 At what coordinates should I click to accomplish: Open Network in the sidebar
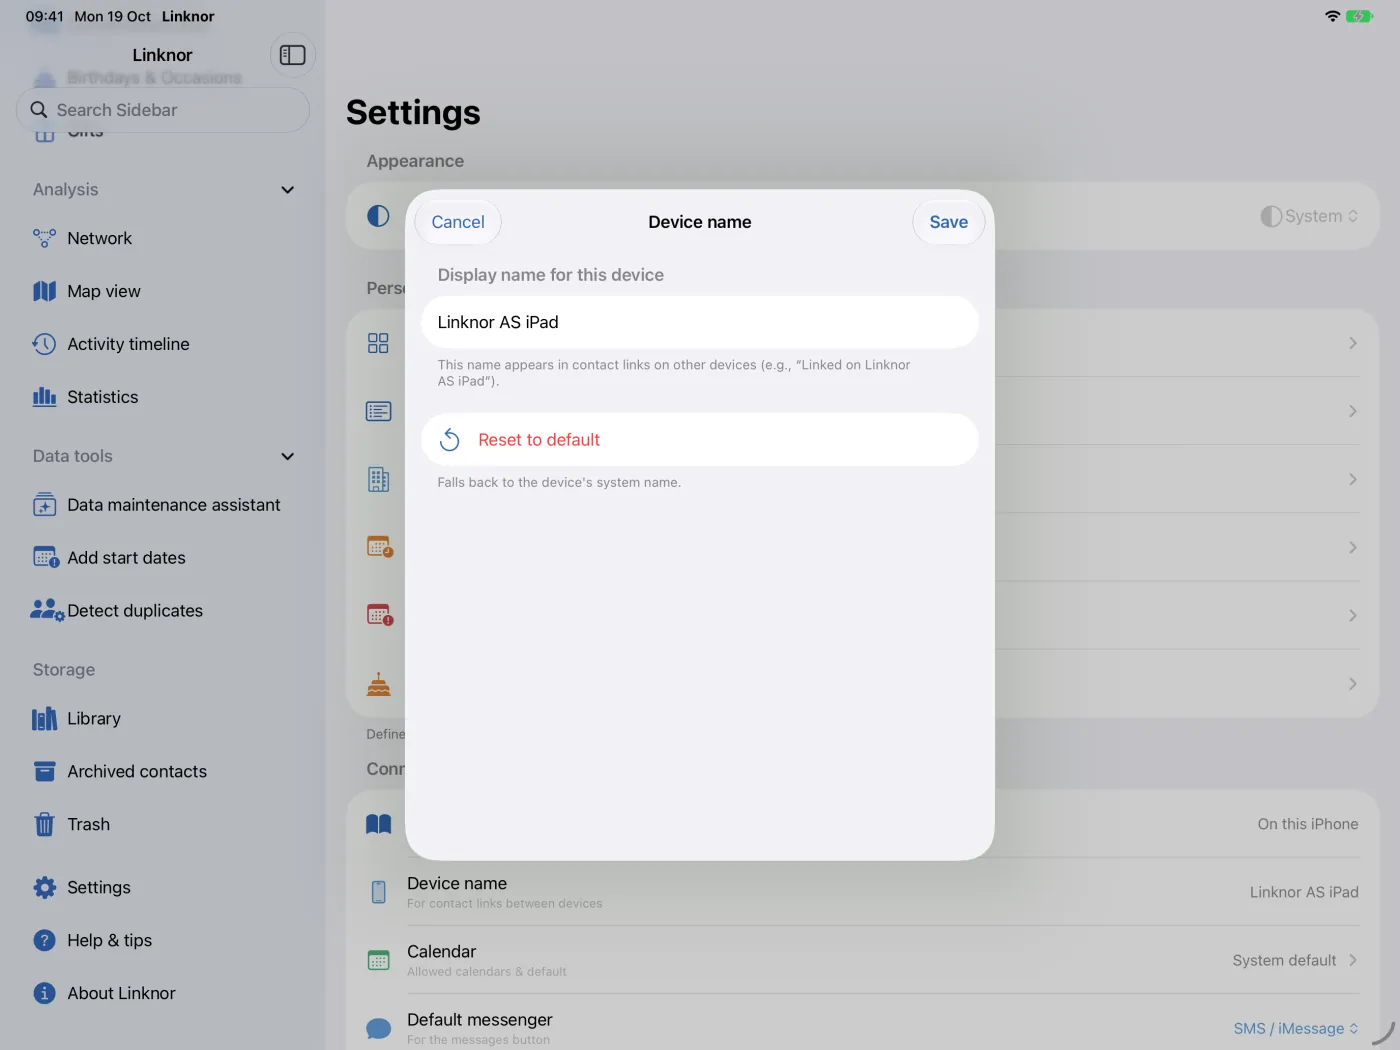(162, 238)
